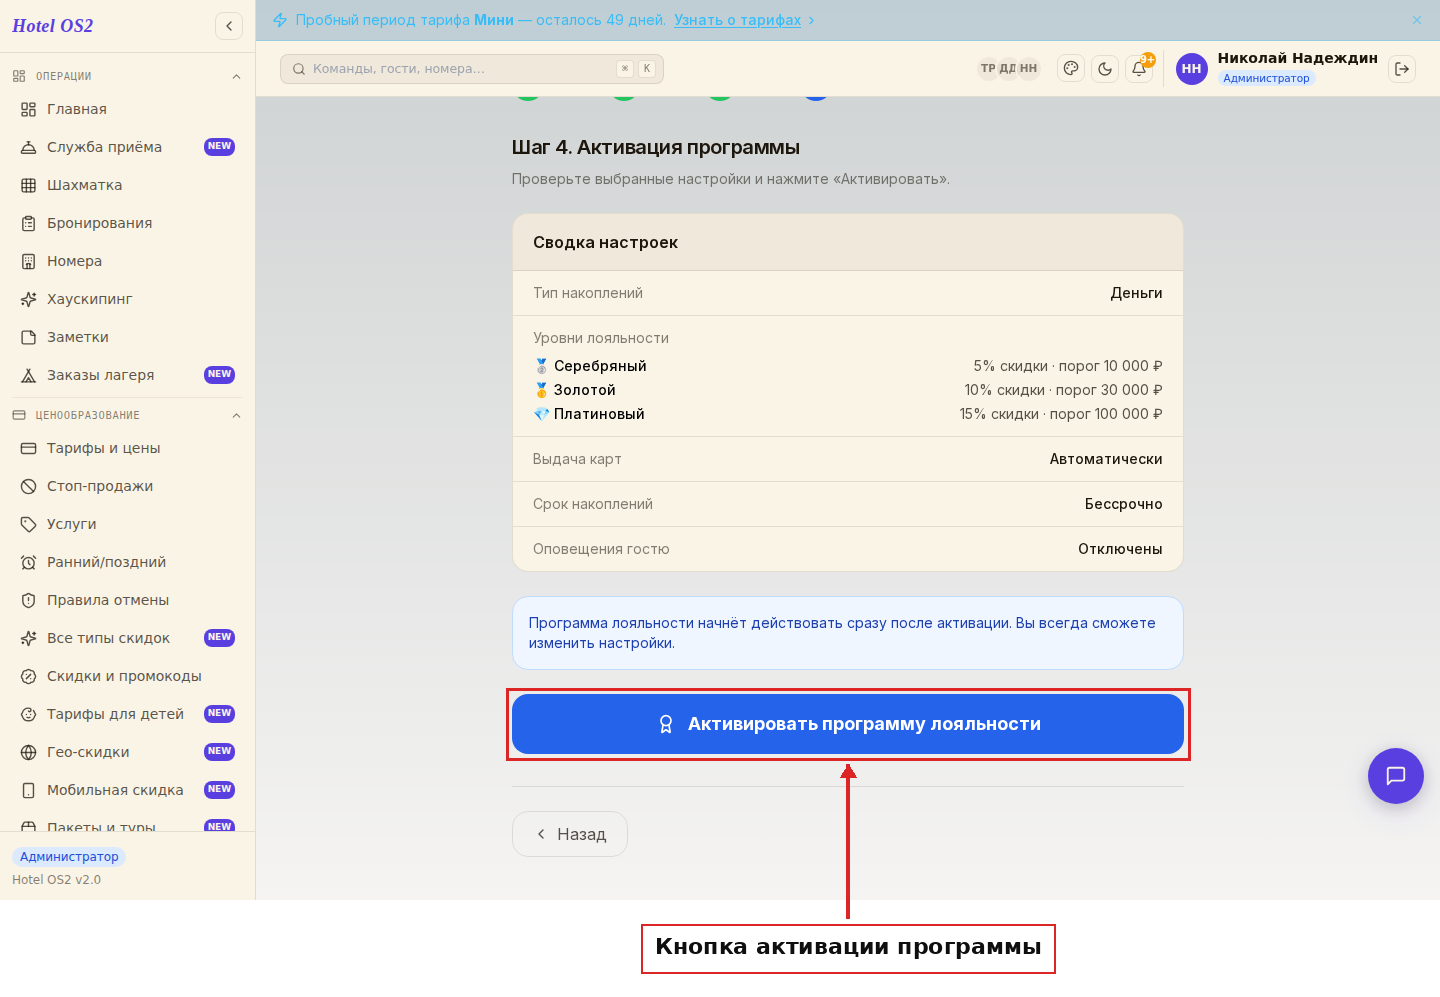1440x997 pixels.
Task: Click the Ранний/поздний alarm clock icon
Action: [29, 562]
